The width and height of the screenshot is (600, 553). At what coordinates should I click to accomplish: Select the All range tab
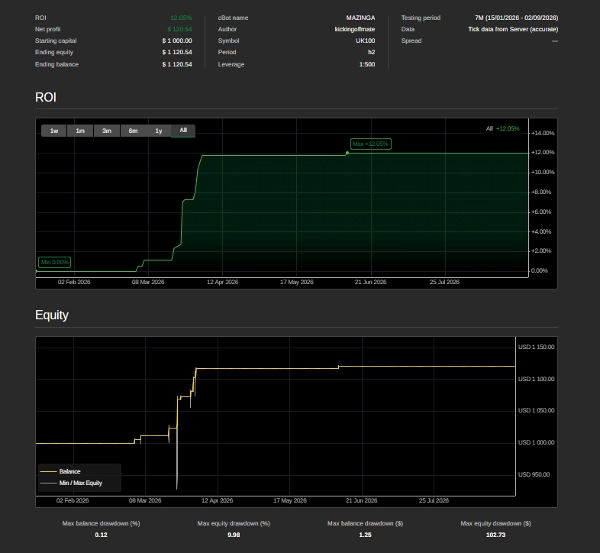pyautogui.click(x=183, y=131)
